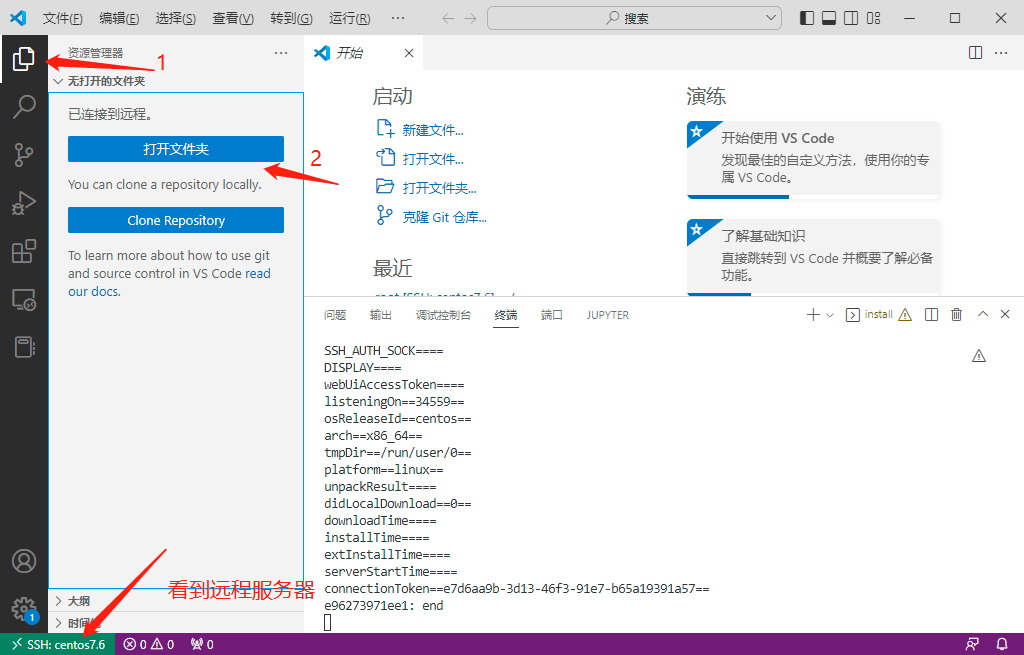
Task: Toggle the secondary side bar layout icon
Action: click(851, 18)
